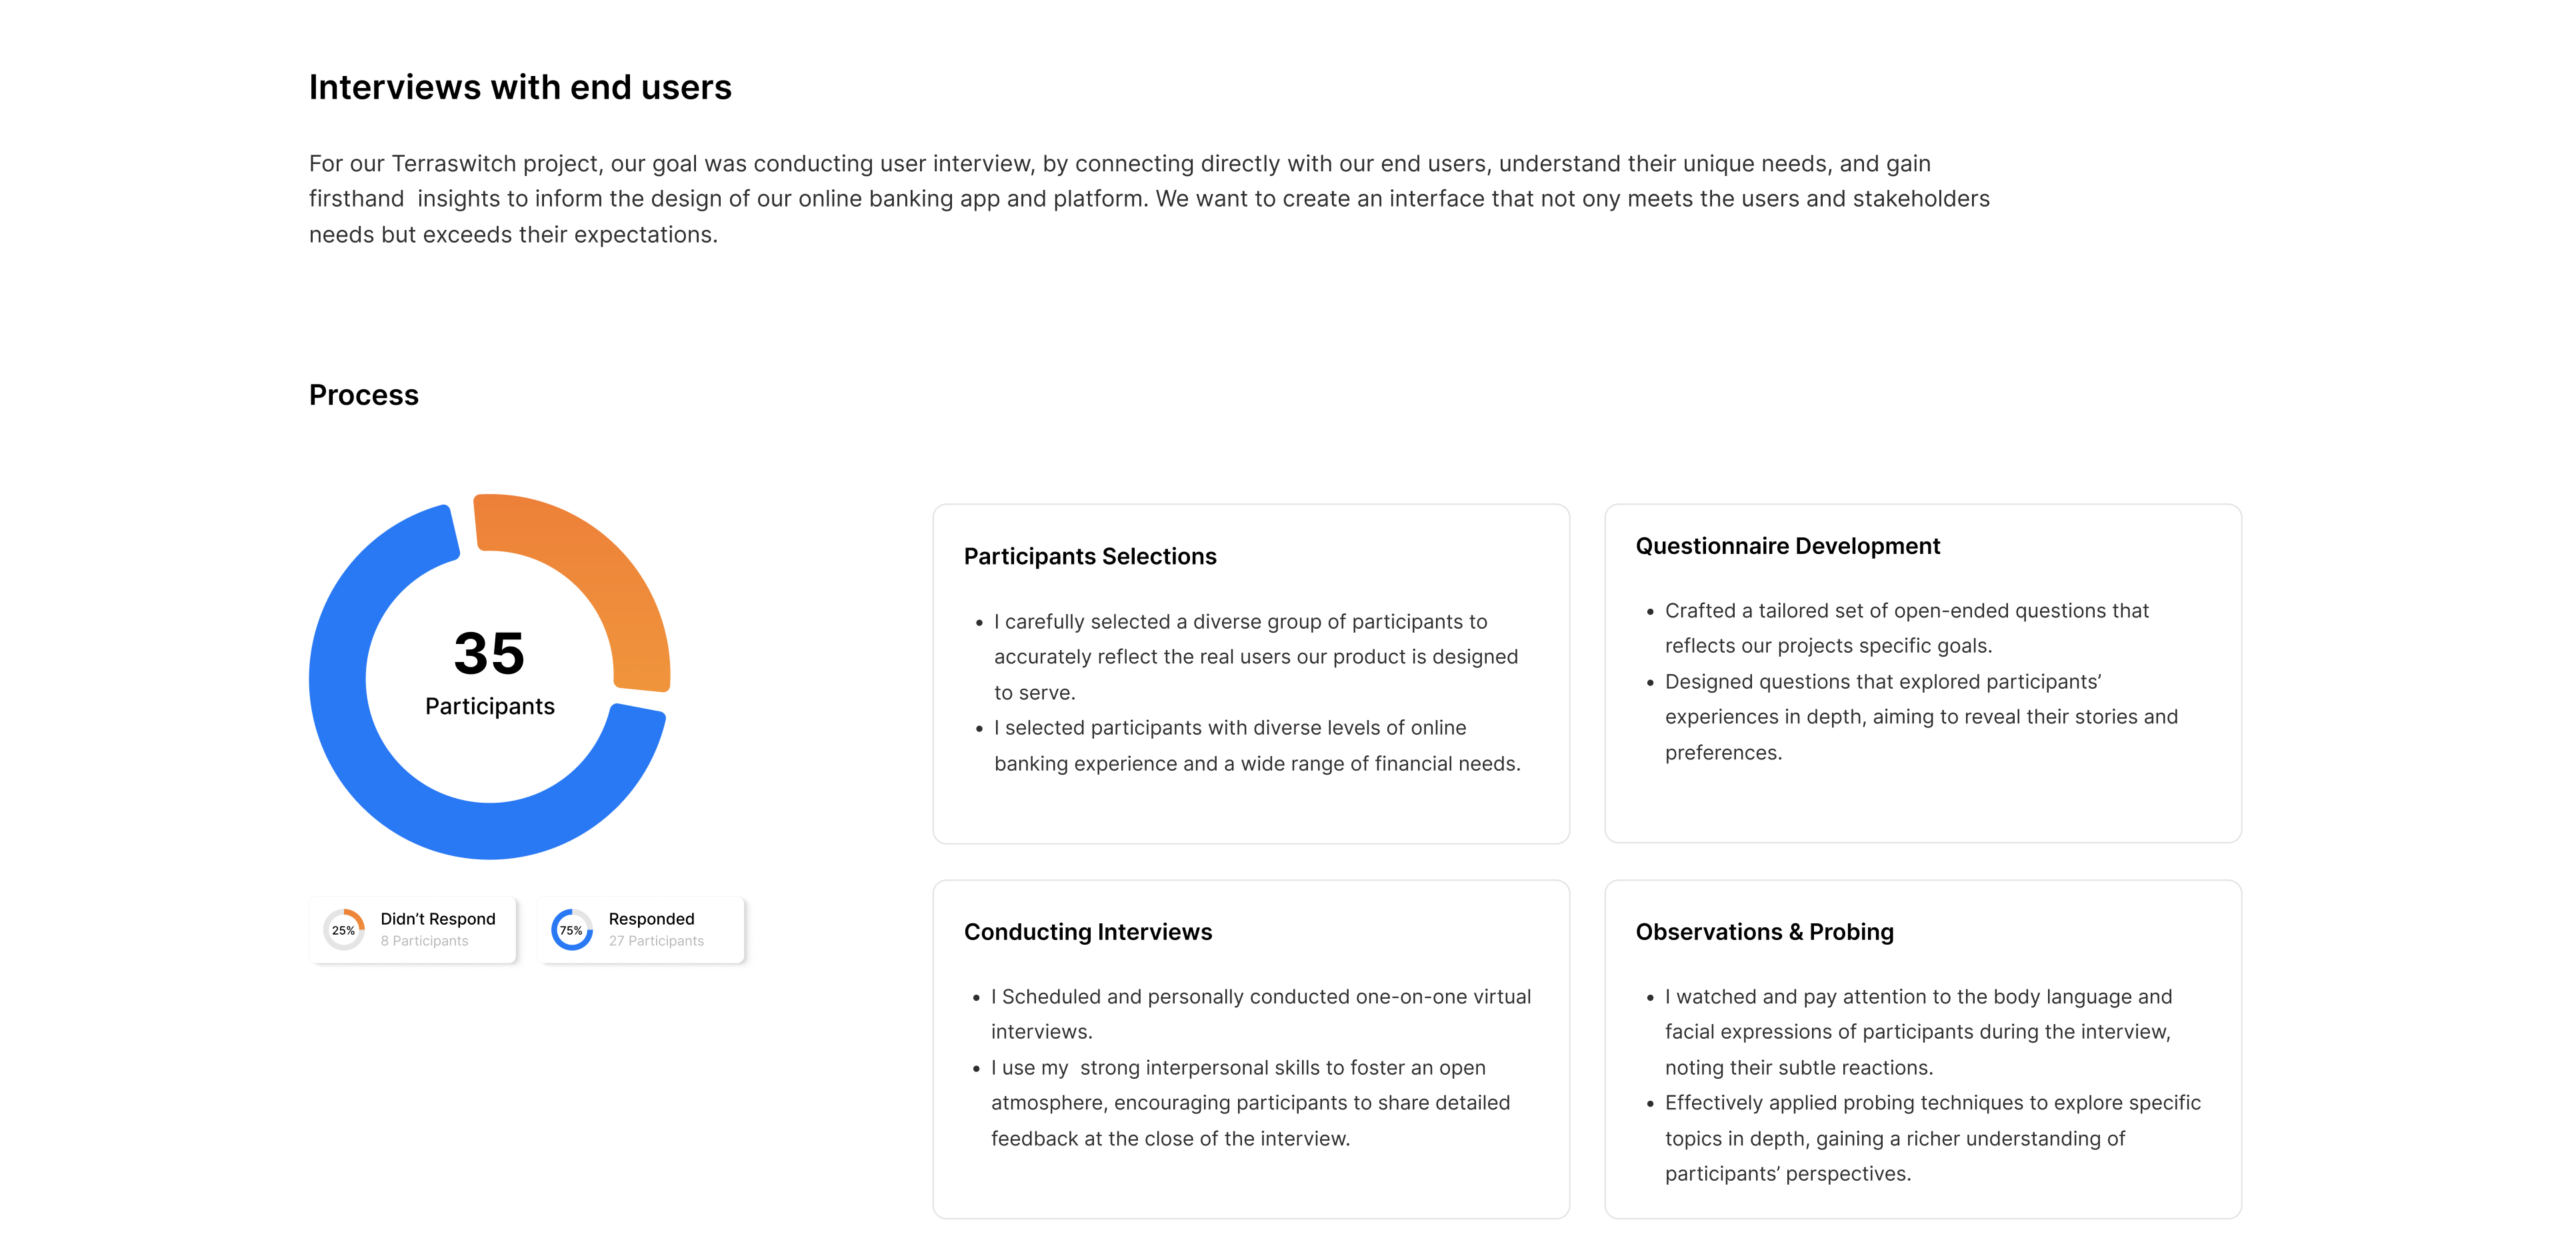Screen dimensions: 2560x1246
Task: Click the bullet about one-on-one virtual interviews
Action: click(x=1260, y=1014)
